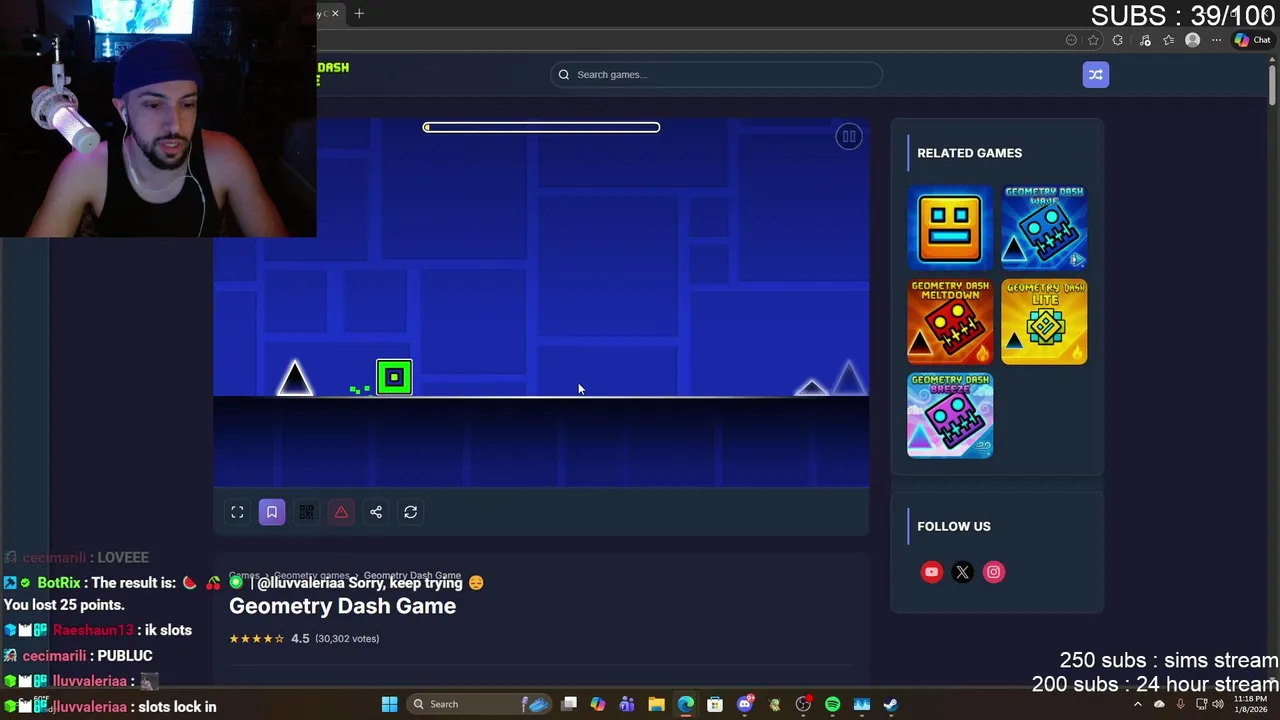Open Task View from the taskbar

click(x=569, y=704)
